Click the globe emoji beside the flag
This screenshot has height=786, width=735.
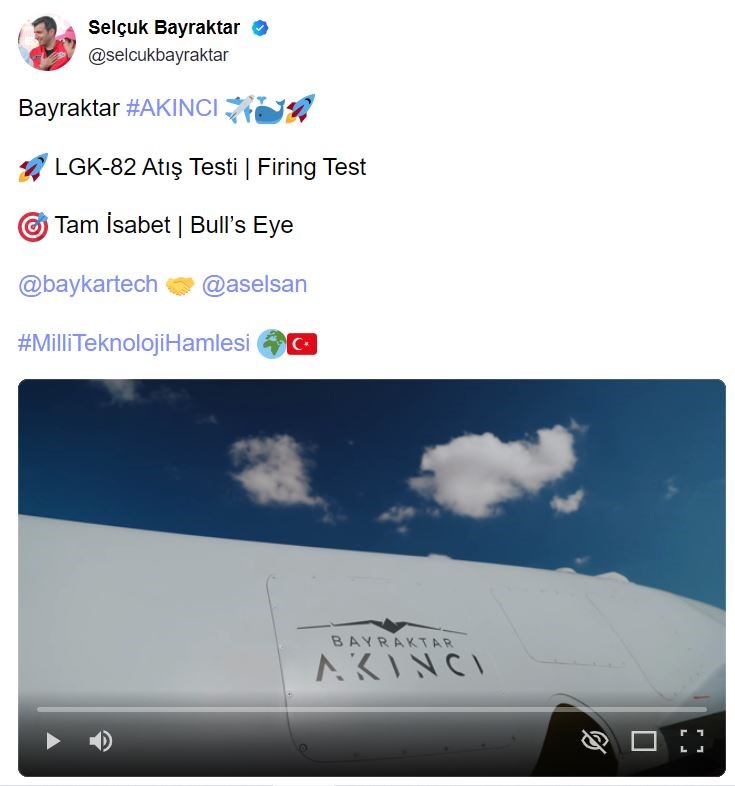pos(271,344)
